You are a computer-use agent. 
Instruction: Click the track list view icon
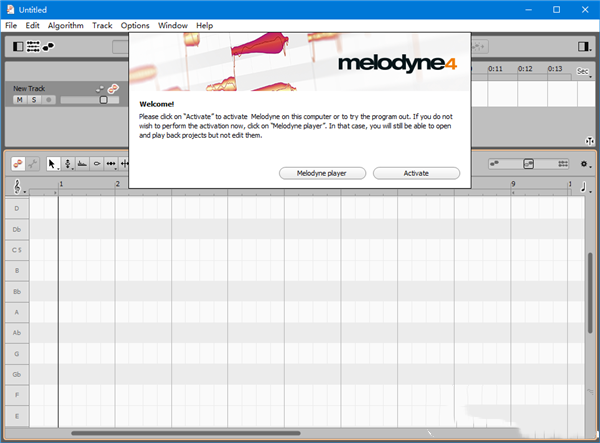[x=33, y=46]
